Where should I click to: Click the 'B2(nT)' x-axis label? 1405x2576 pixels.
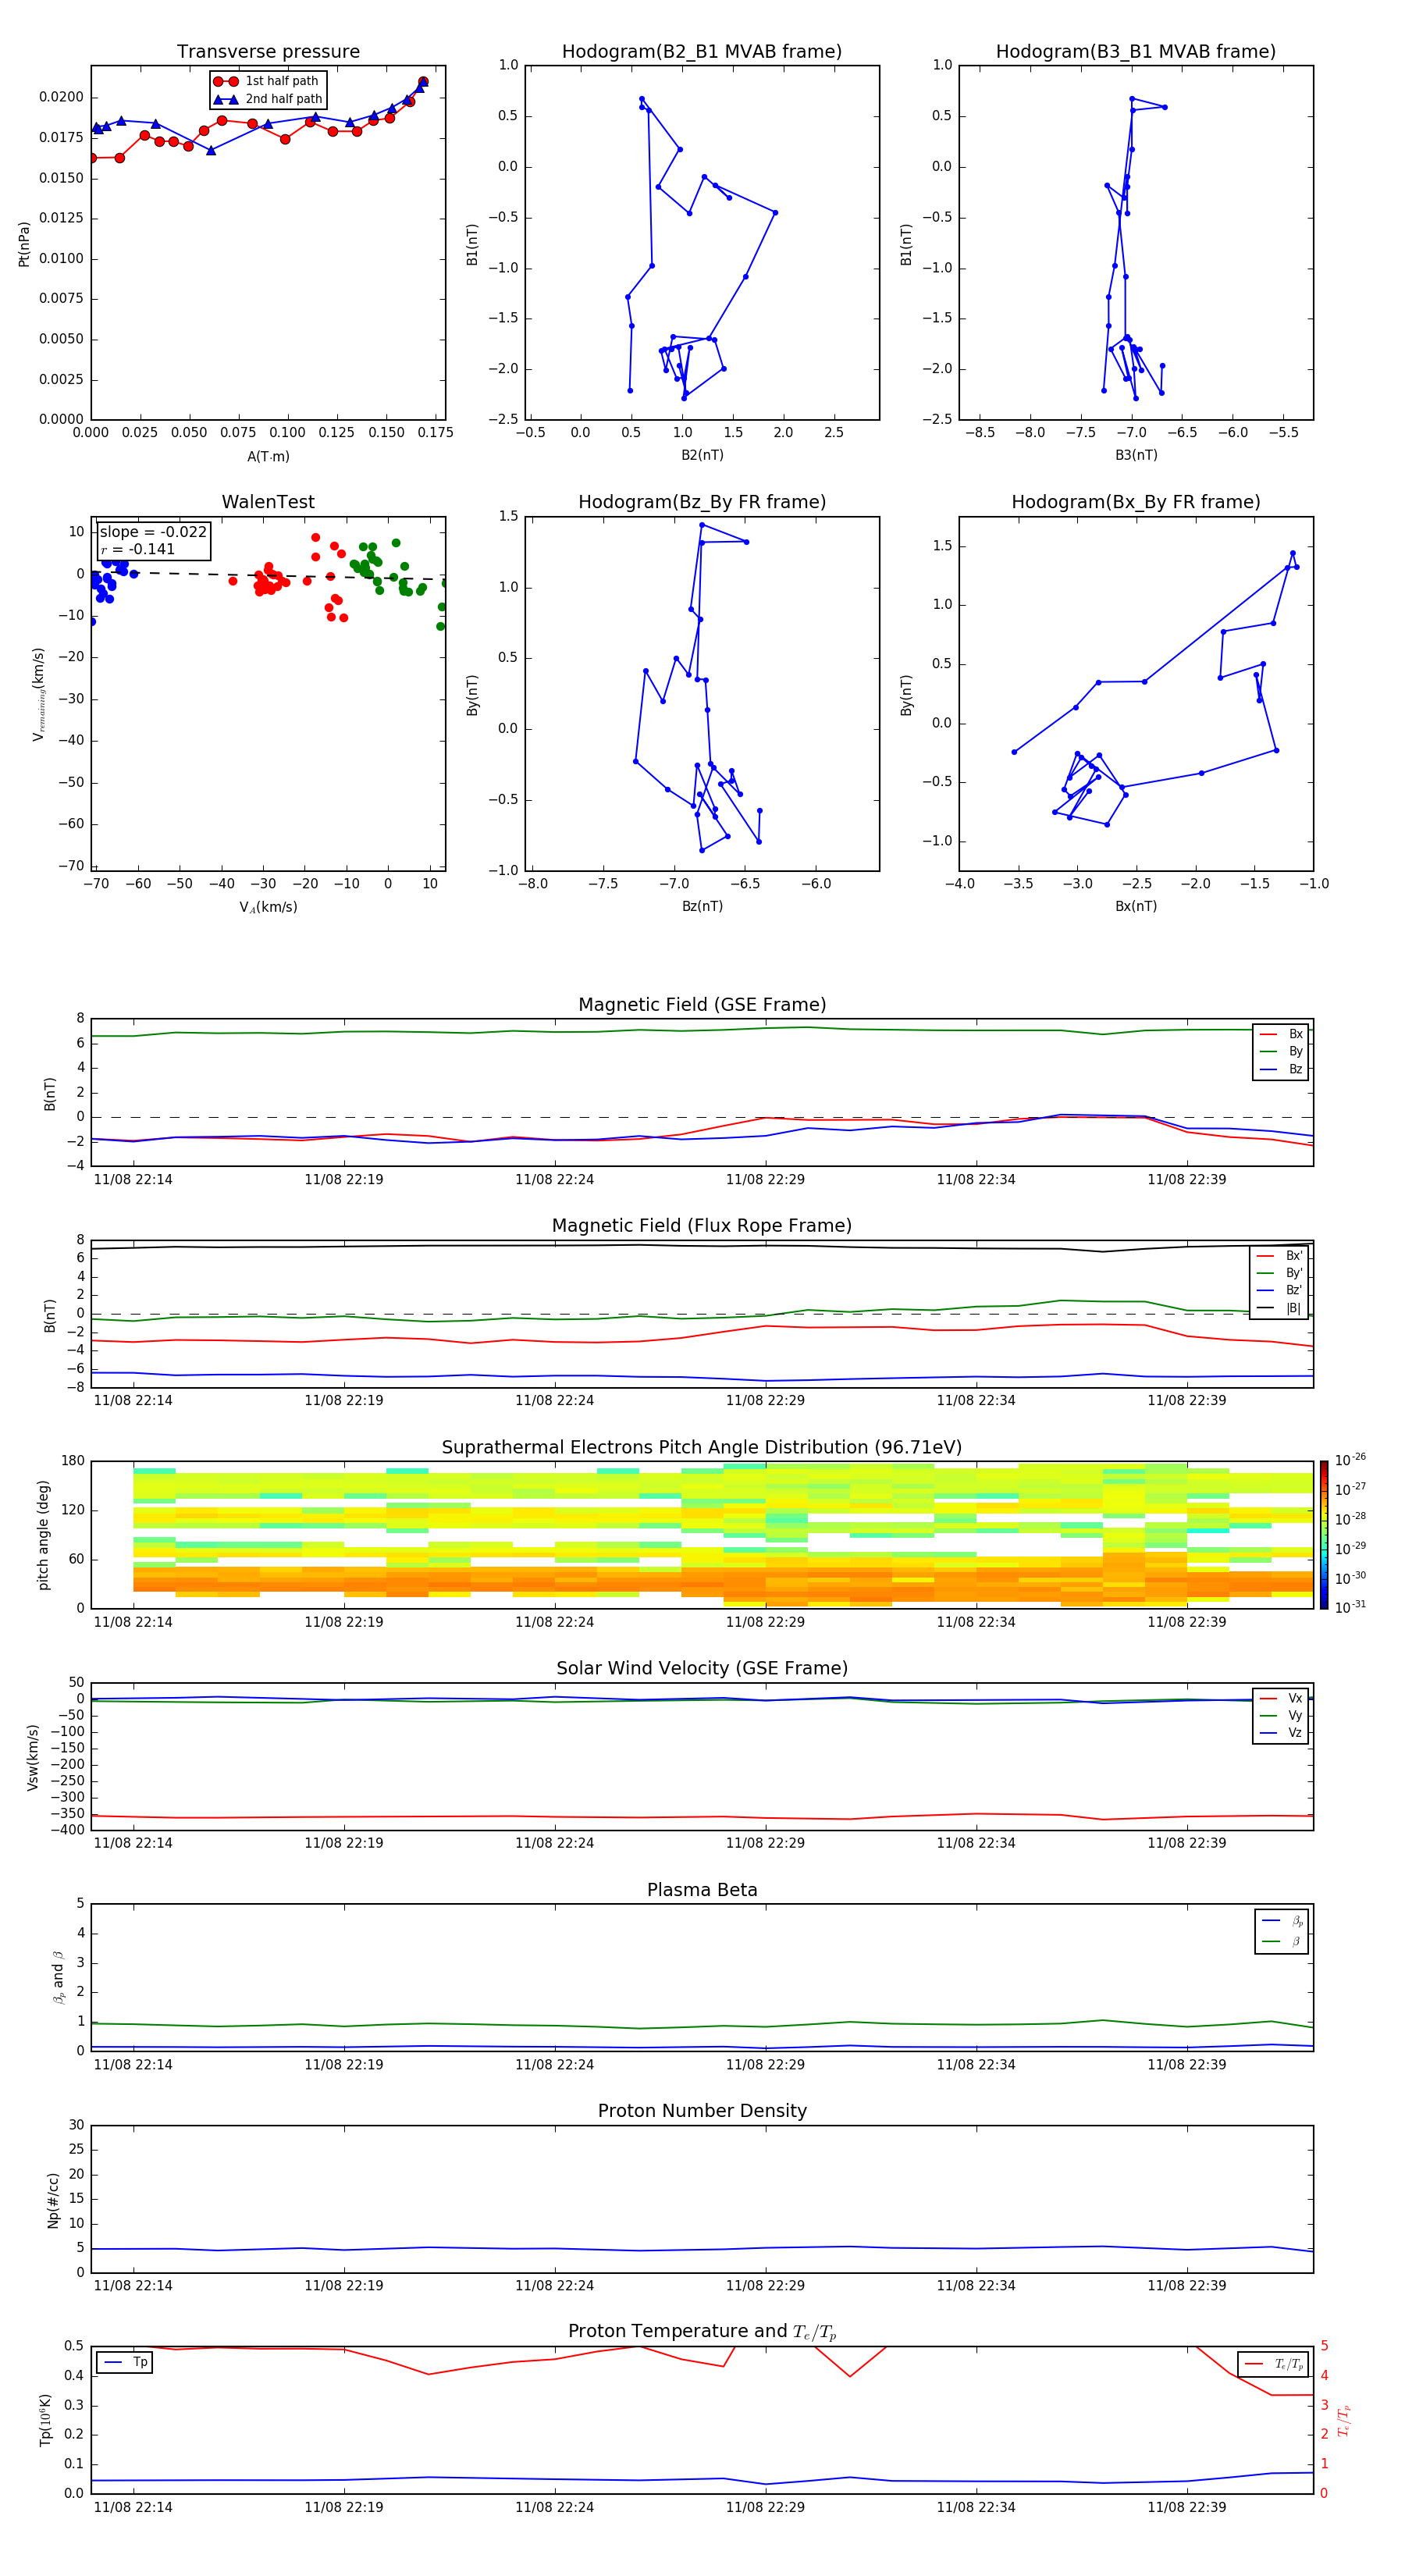[702, 456]
